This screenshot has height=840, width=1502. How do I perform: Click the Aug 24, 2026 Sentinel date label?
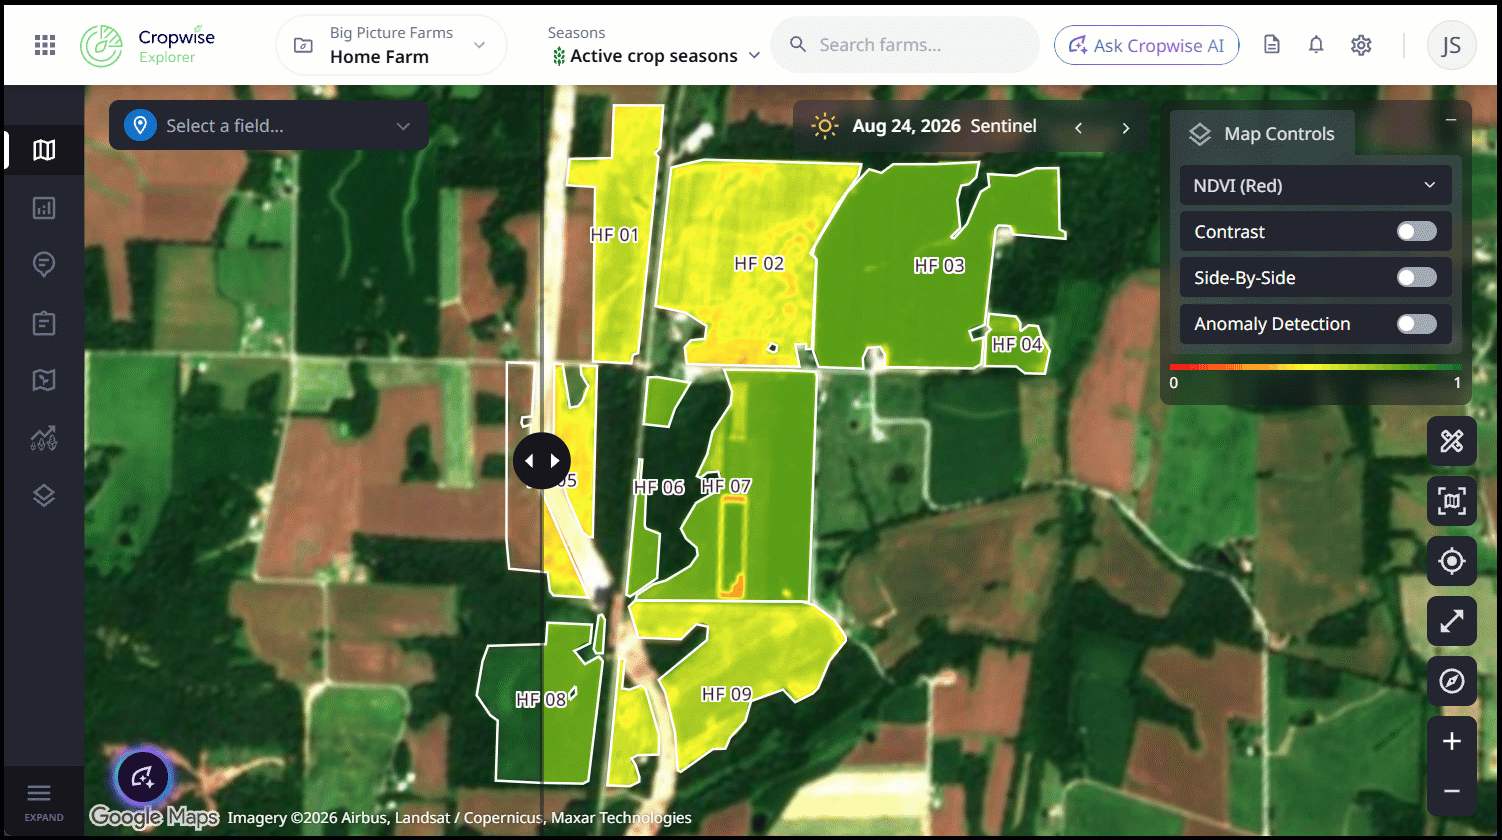(x=944, y=126)
